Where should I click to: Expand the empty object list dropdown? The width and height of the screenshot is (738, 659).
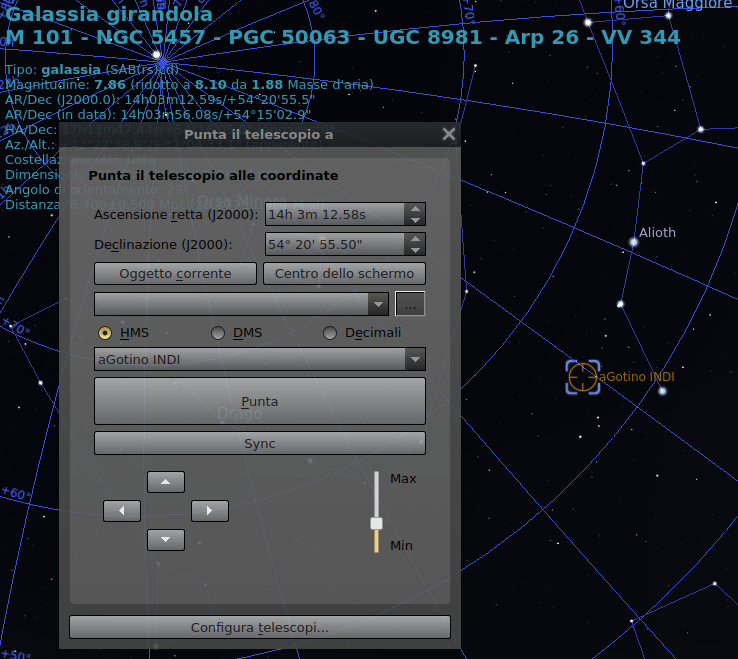377,304
